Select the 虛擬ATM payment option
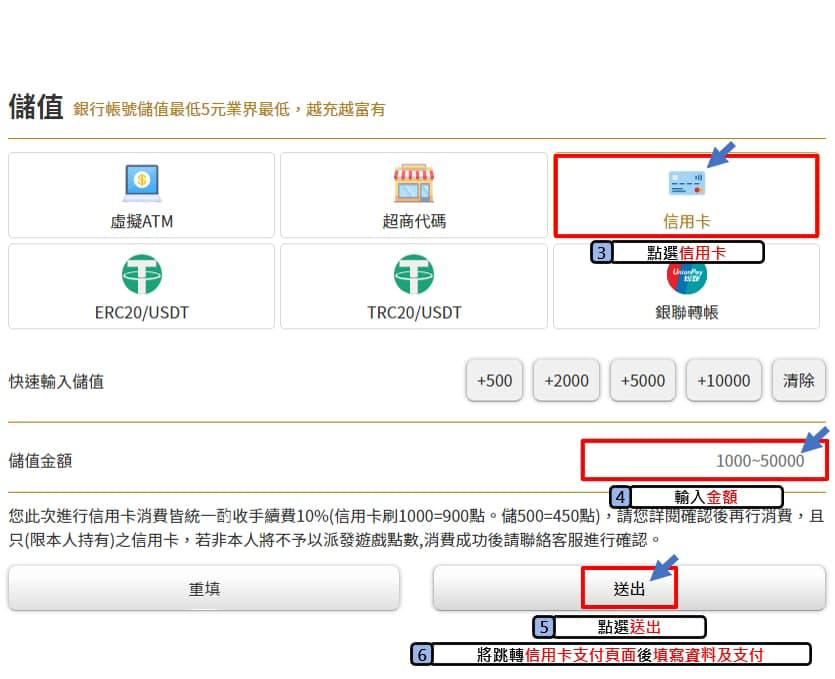Image resolution: width=835 pixels, height=679 pixels. [141, 221]
